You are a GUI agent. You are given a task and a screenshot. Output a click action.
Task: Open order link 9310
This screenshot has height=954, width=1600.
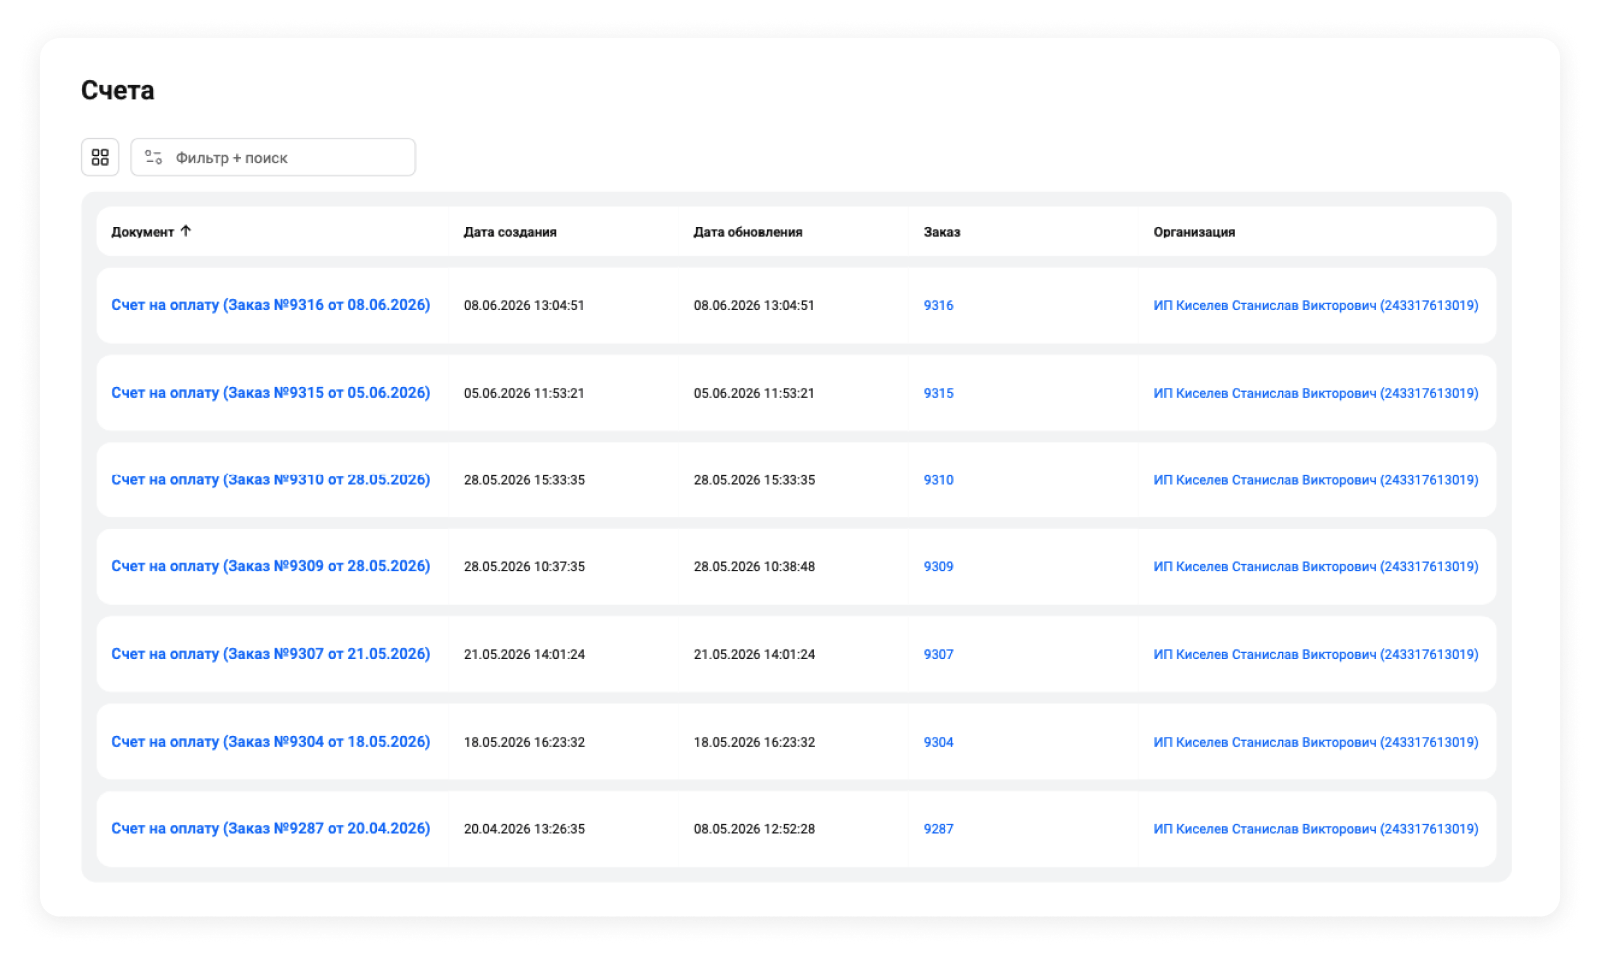point(939,481)
